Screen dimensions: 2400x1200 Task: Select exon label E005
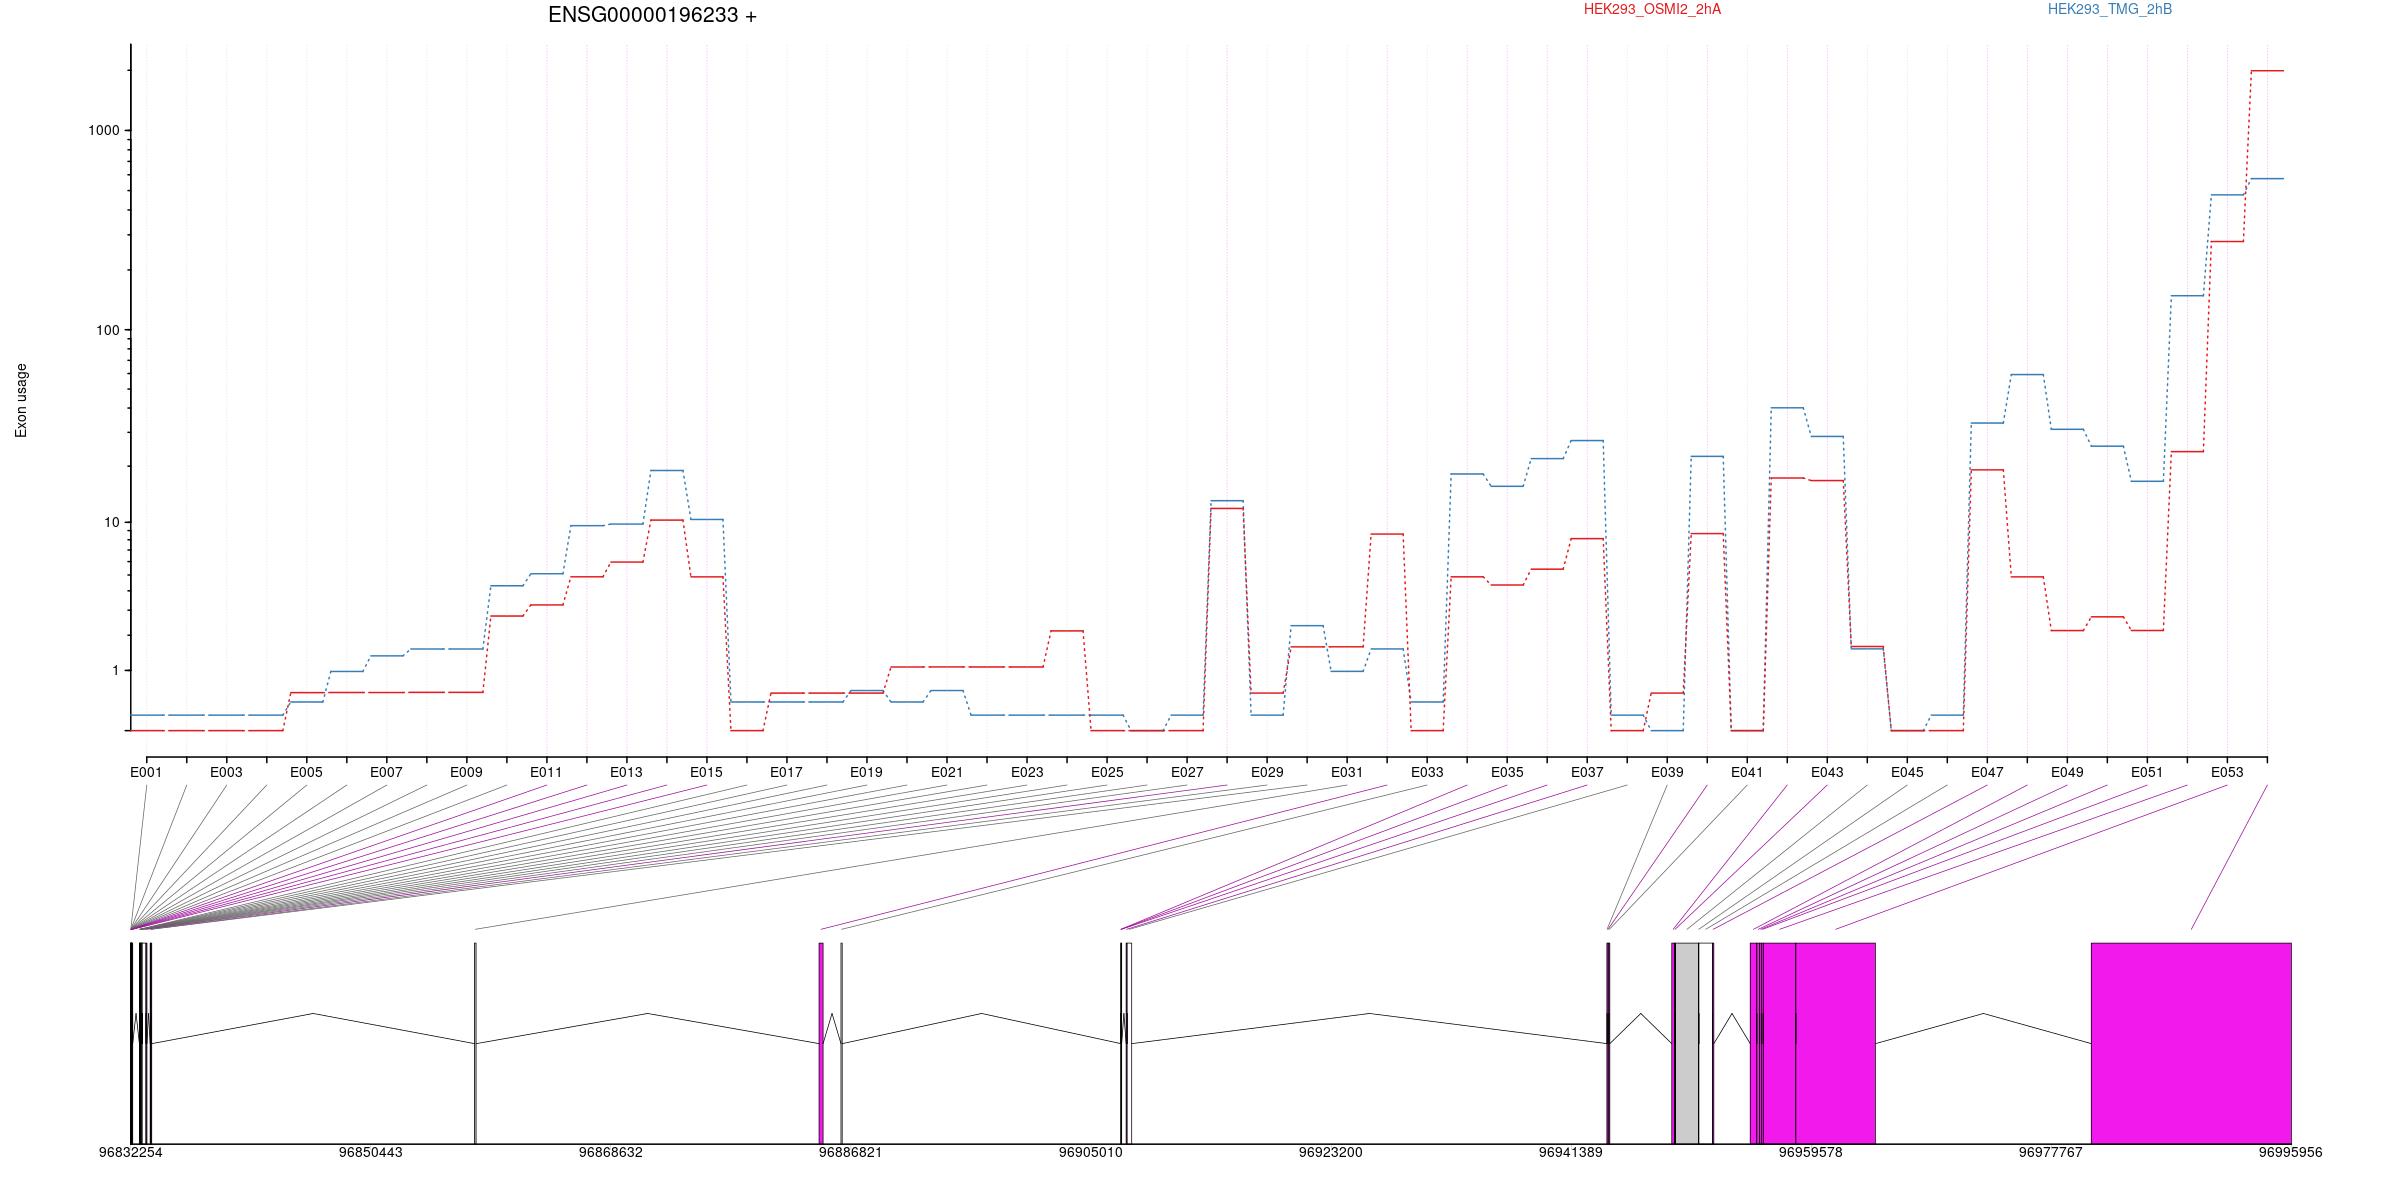point(306,772)
